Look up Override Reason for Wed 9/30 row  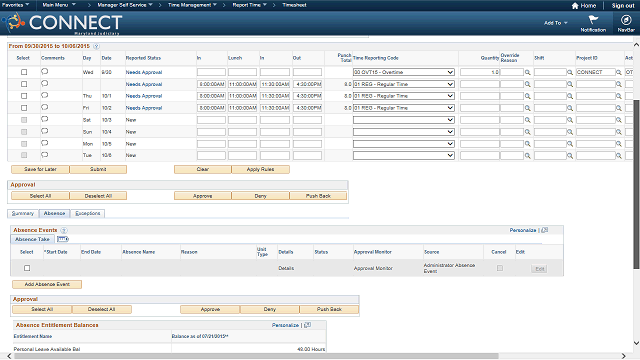[x=527, y=72]
